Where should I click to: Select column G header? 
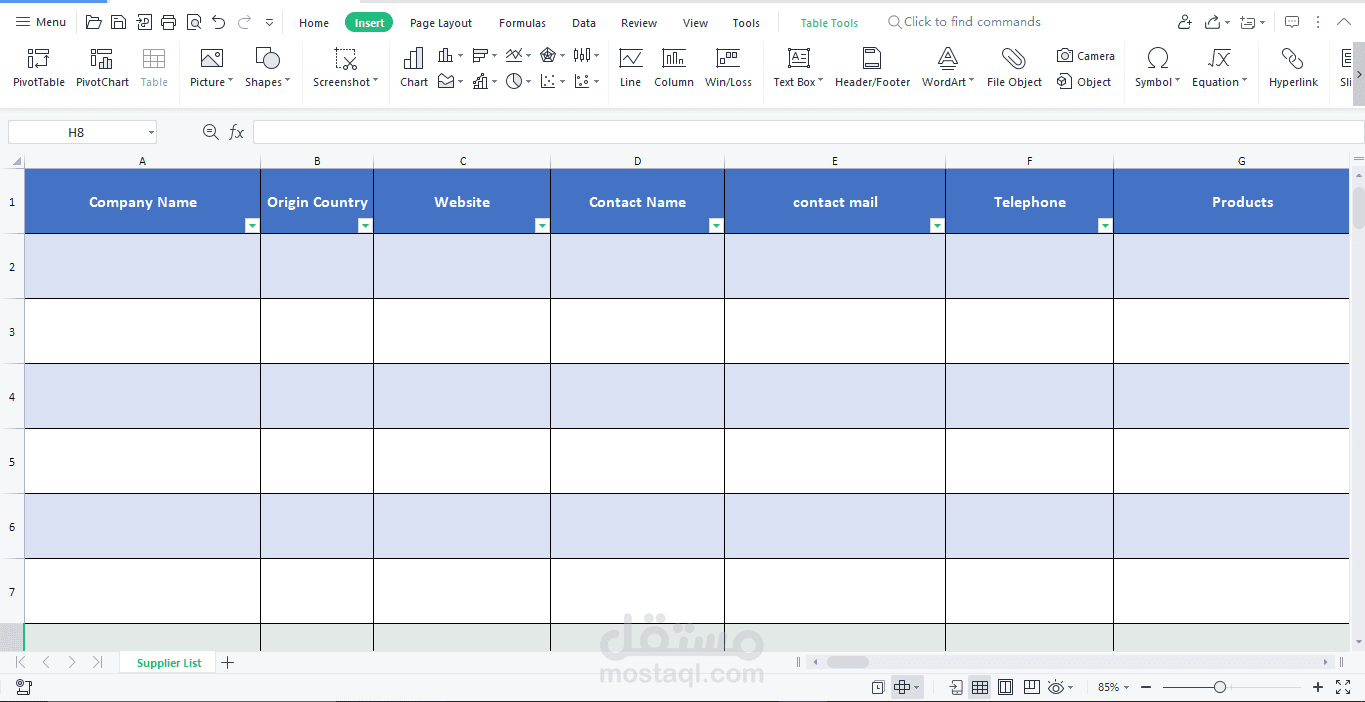1241,161
